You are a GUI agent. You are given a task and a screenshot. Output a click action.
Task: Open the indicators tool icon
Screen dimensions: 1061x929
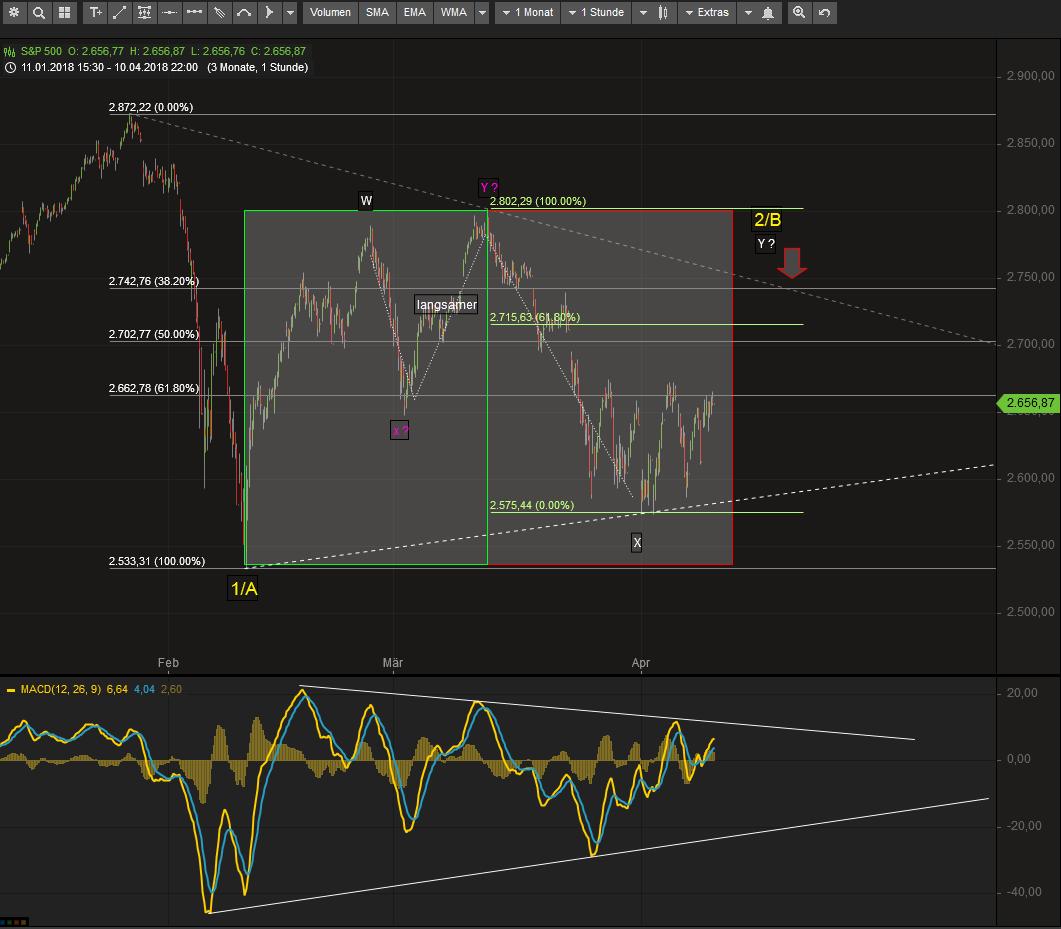[144, 13]
